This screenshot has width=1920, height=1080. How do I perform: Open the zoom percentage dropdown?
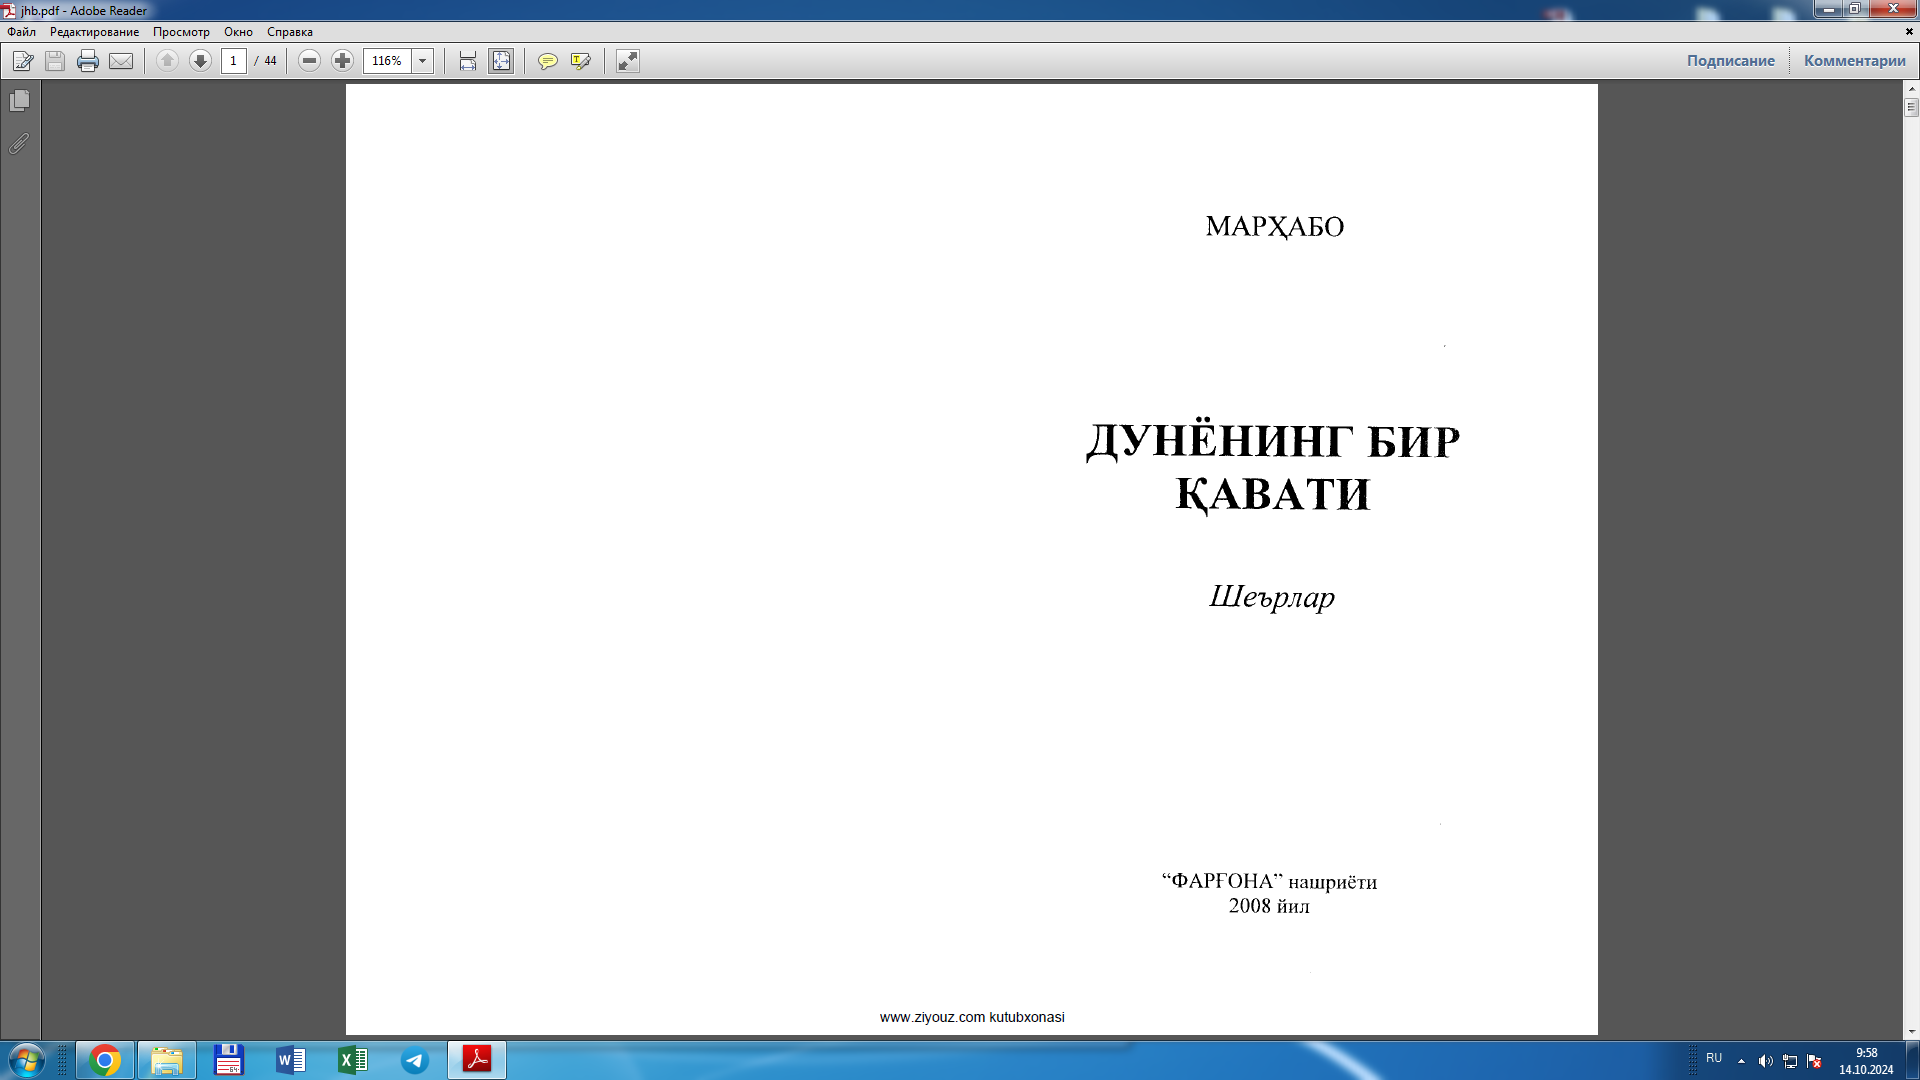[422, 61]
